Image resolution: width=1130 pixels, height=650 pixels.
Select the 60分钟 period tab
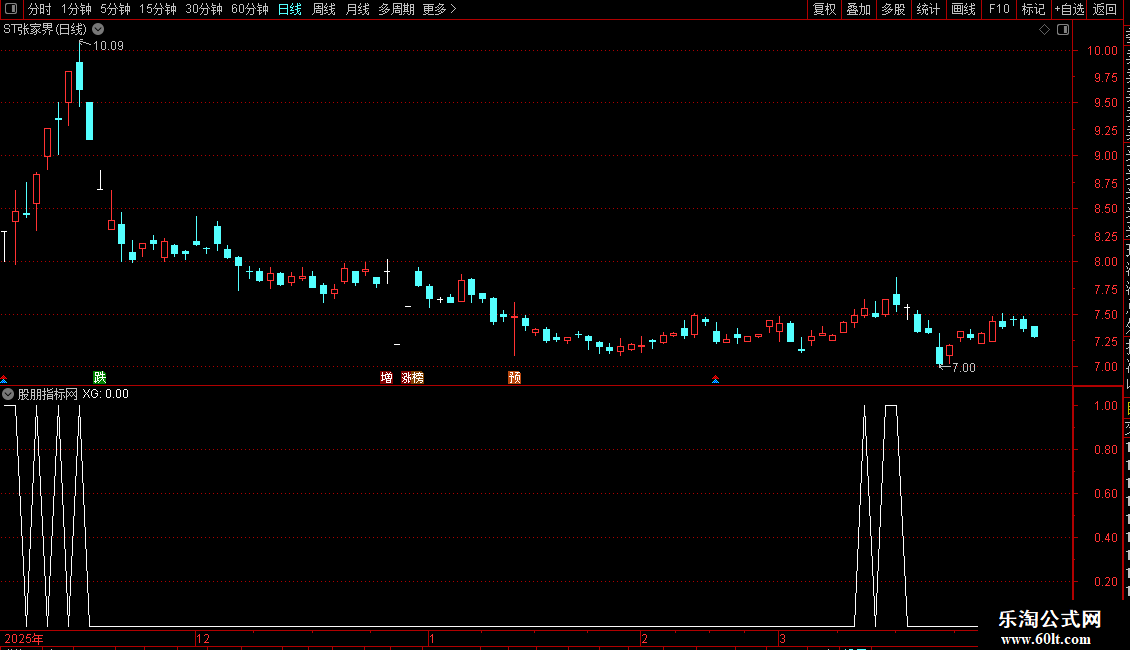pyautogui.click(x=250, y=9)
